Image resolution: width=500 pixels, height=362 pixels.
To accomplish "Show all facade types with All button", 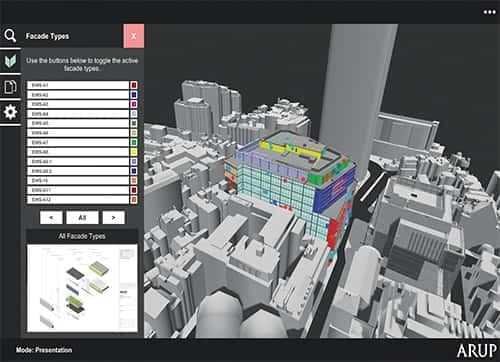I will point(82,217).
